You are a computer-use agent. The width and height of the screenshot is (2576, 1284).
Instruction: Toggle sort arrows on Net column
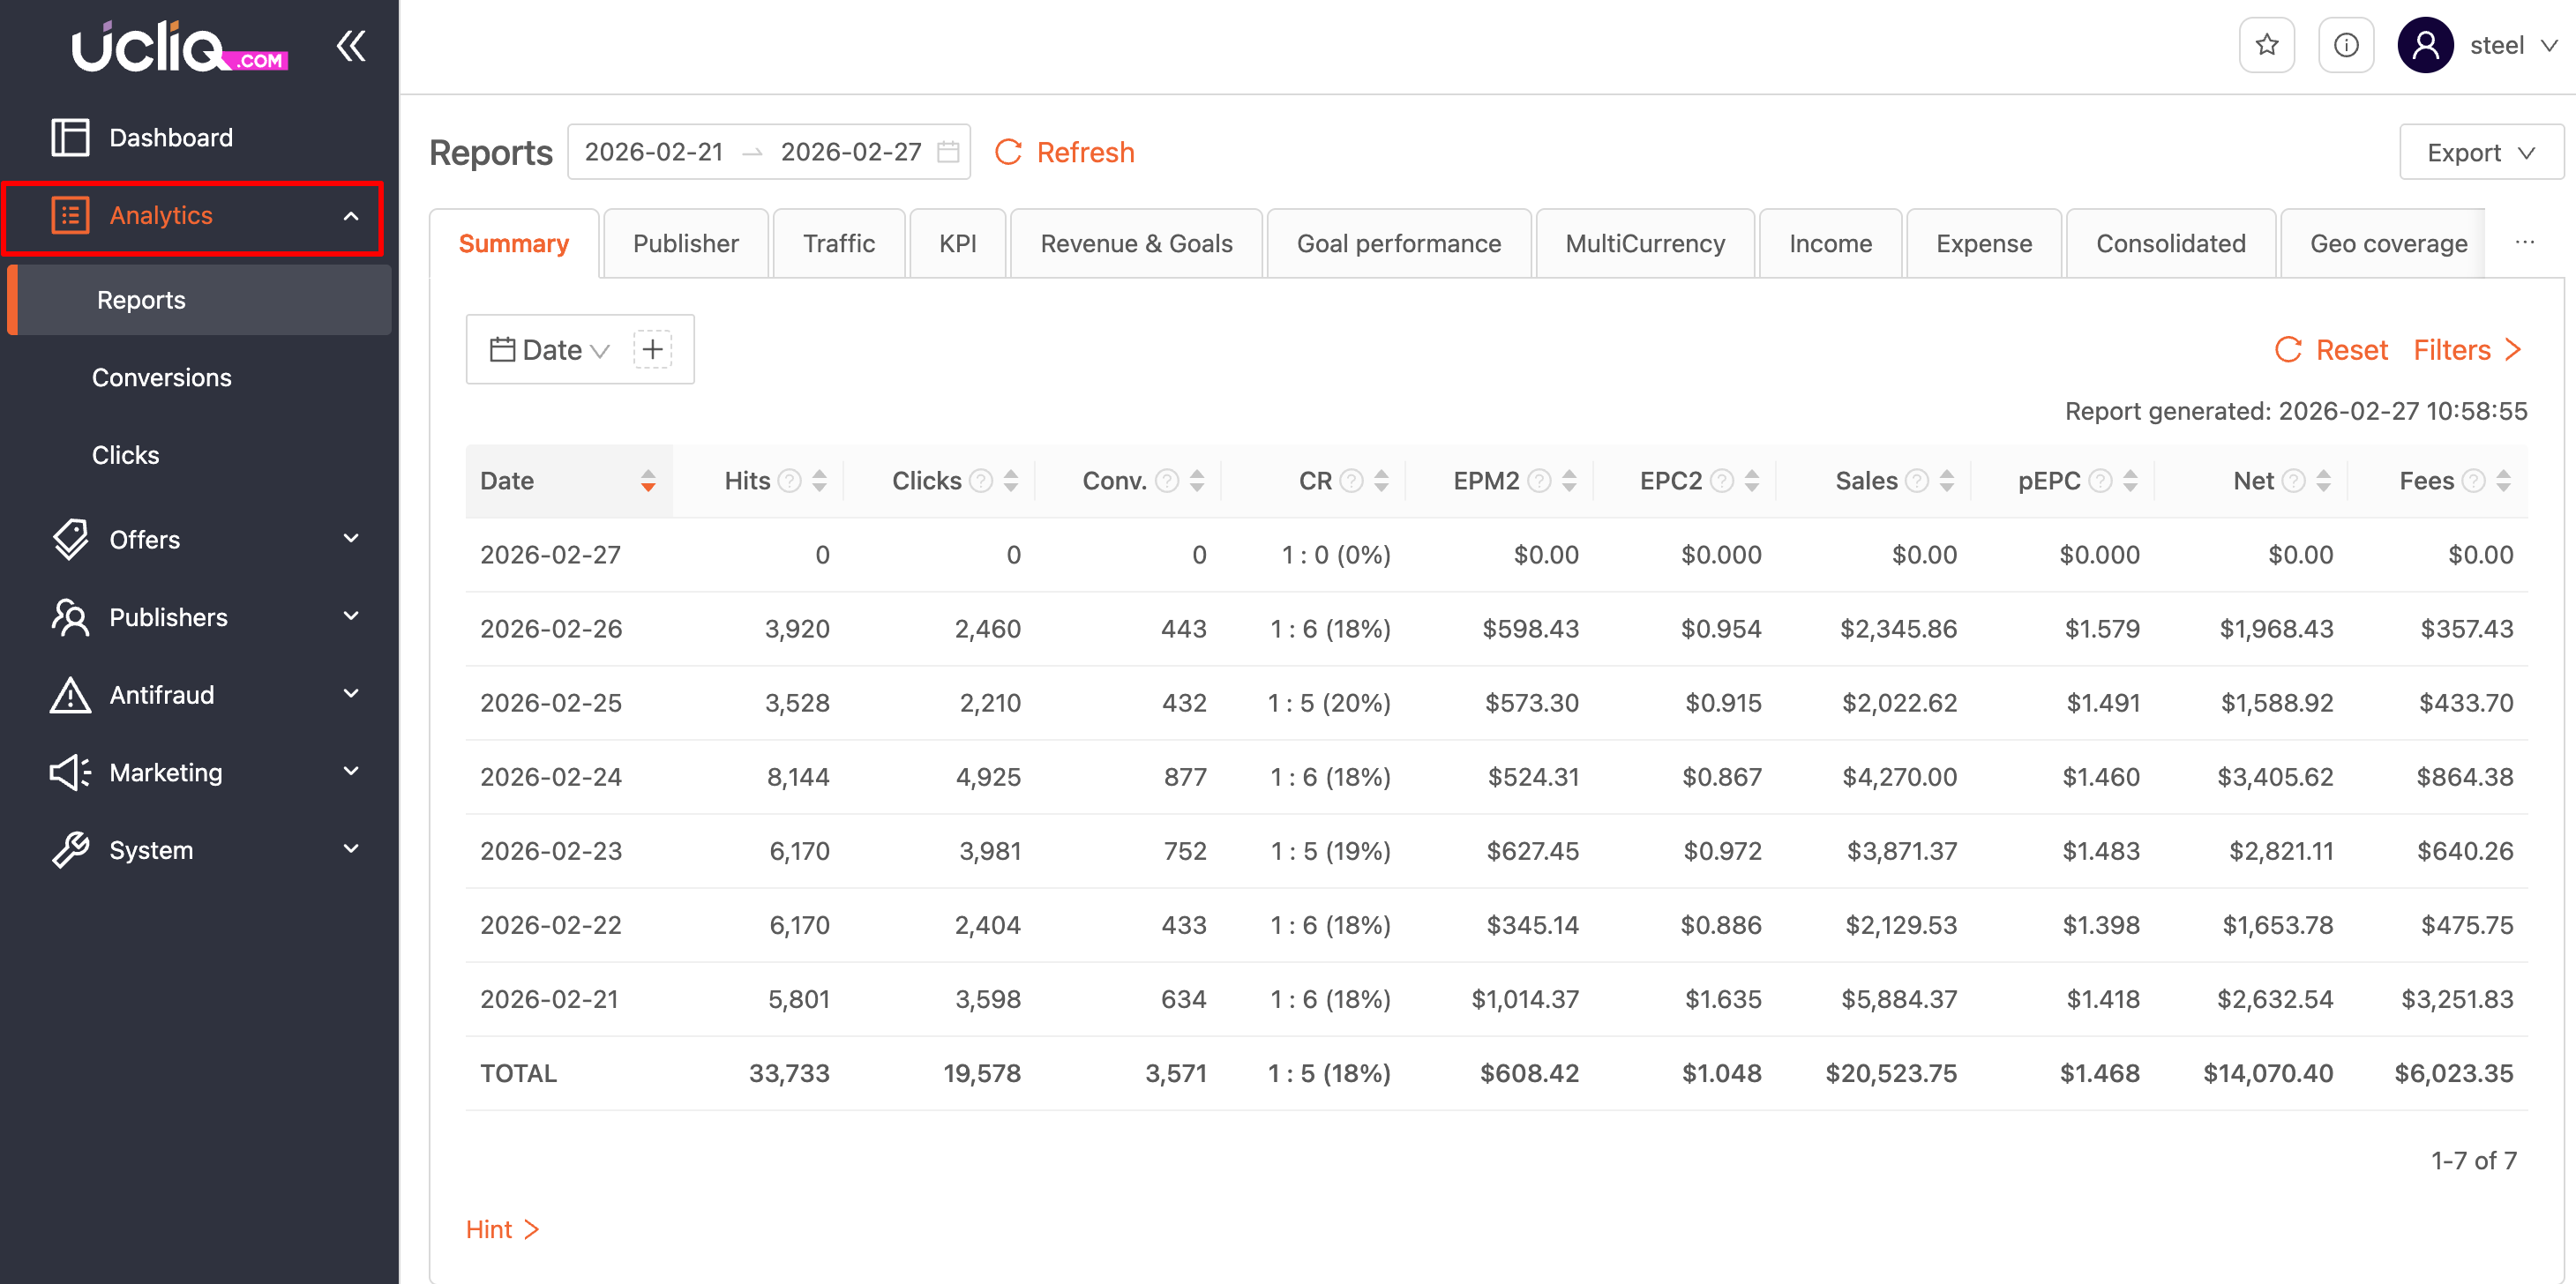pos(2323,481)
